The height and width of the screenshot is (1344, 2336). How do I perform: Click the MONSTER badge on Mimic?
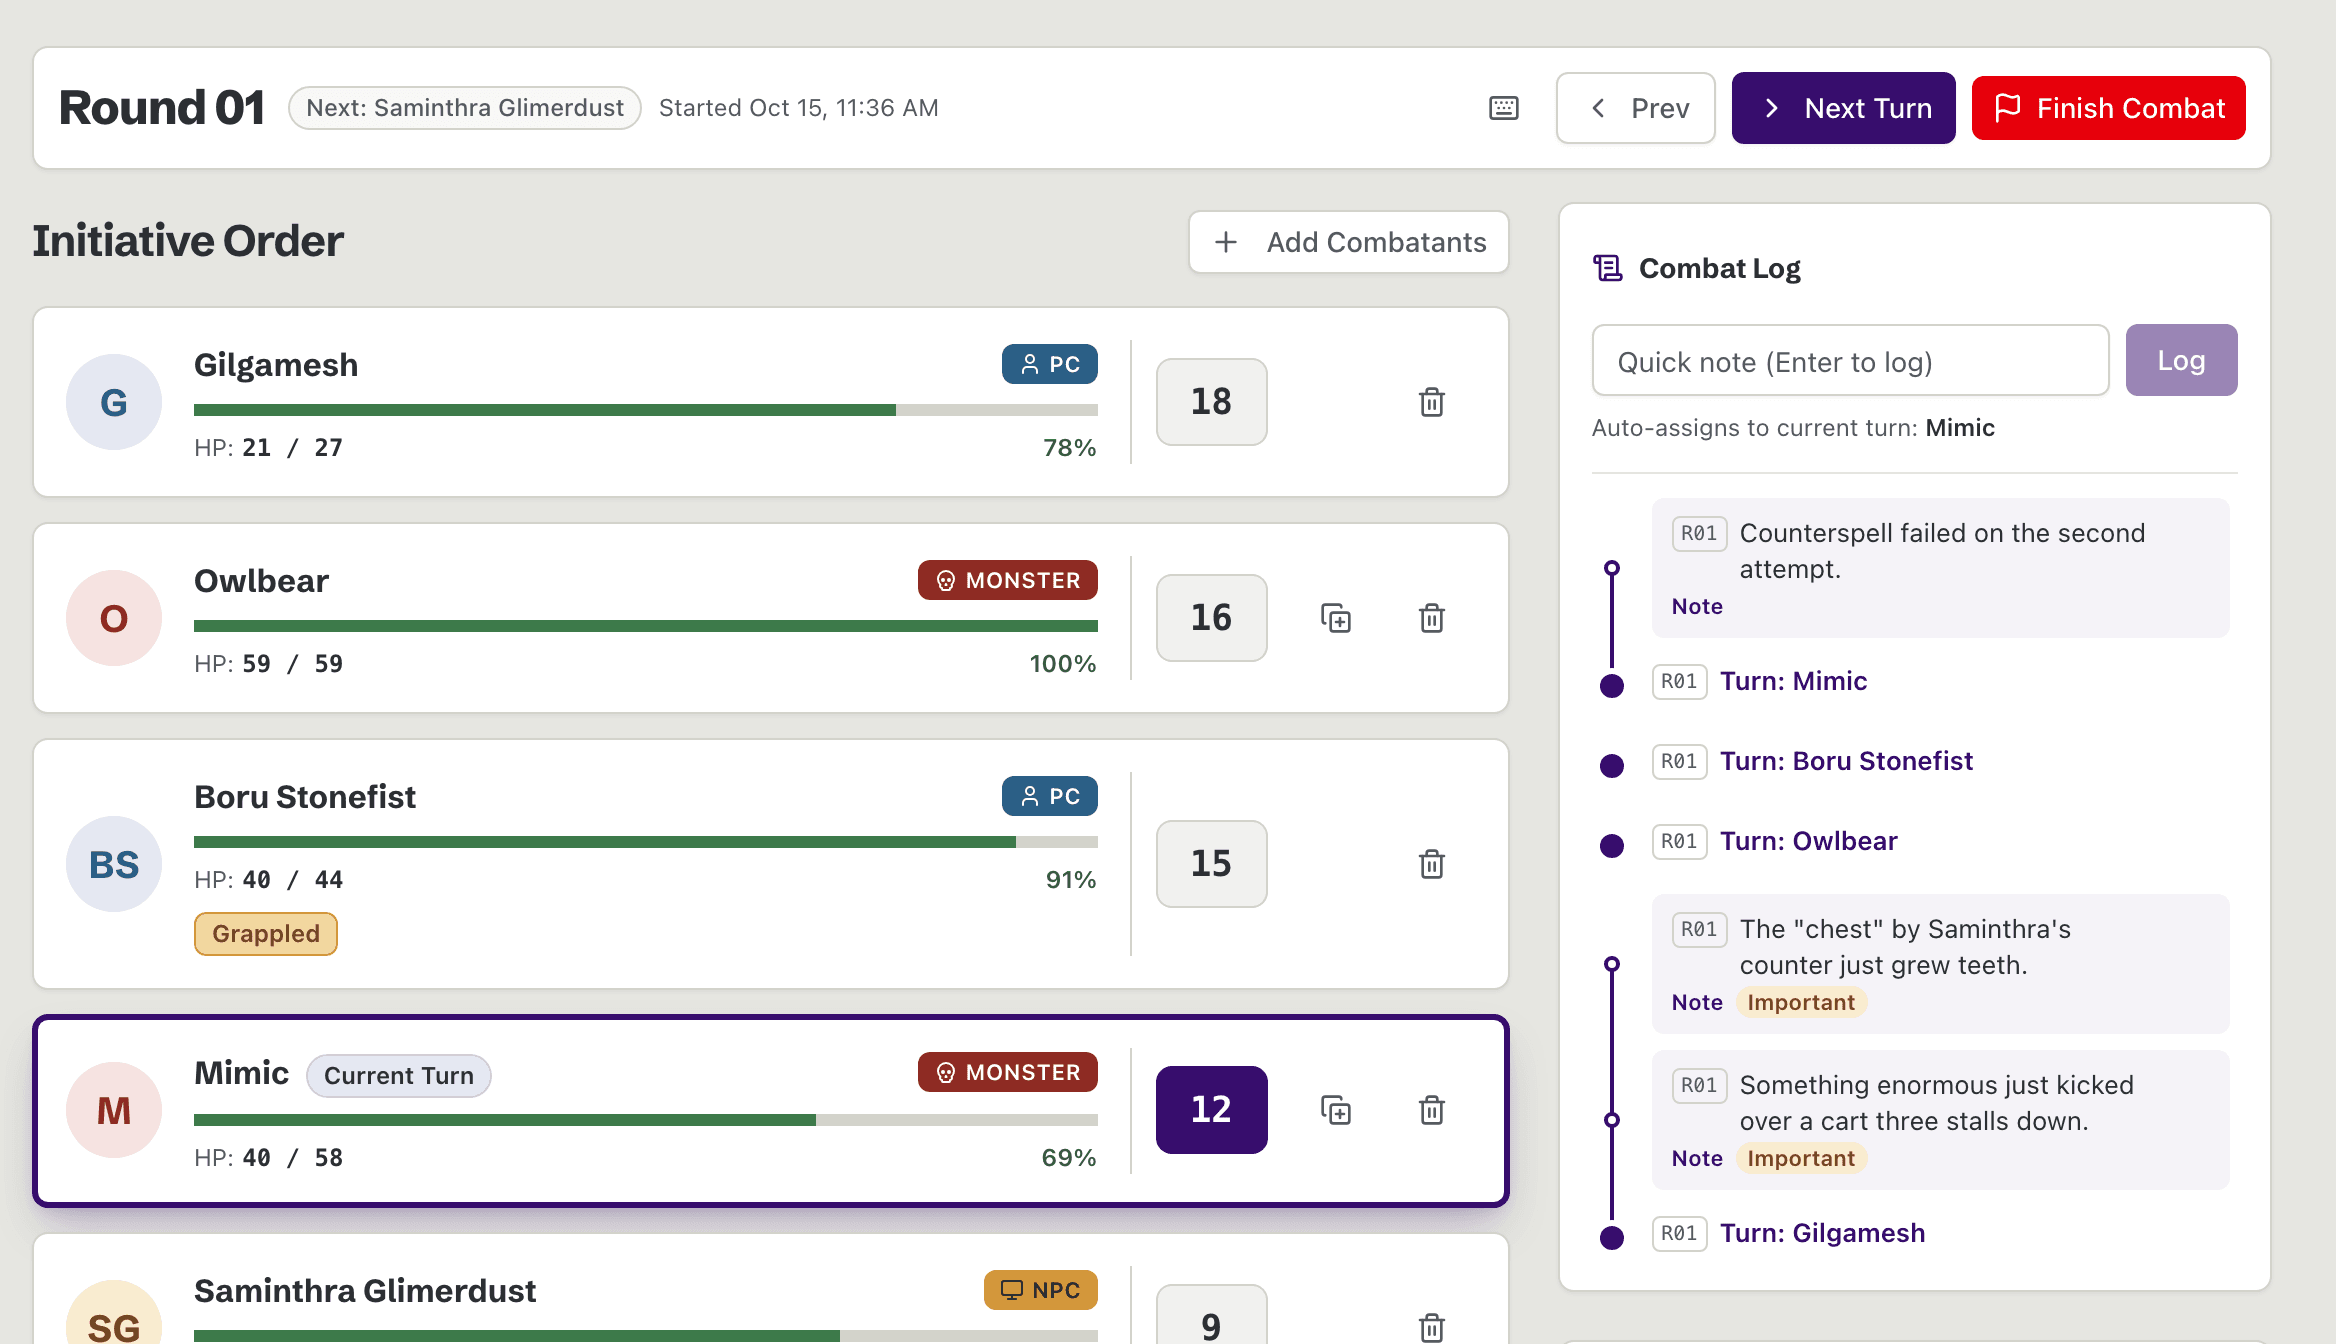(x=1008, y=1072)
